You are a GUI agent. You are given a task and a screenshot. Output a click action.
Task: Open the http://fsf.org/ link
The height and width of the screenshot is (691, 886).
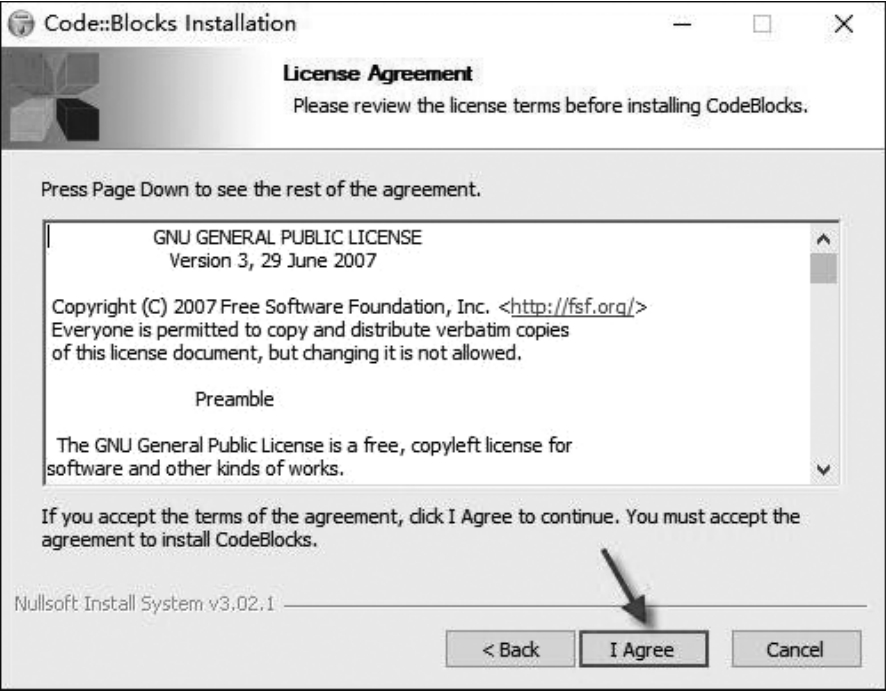point(573,306)
